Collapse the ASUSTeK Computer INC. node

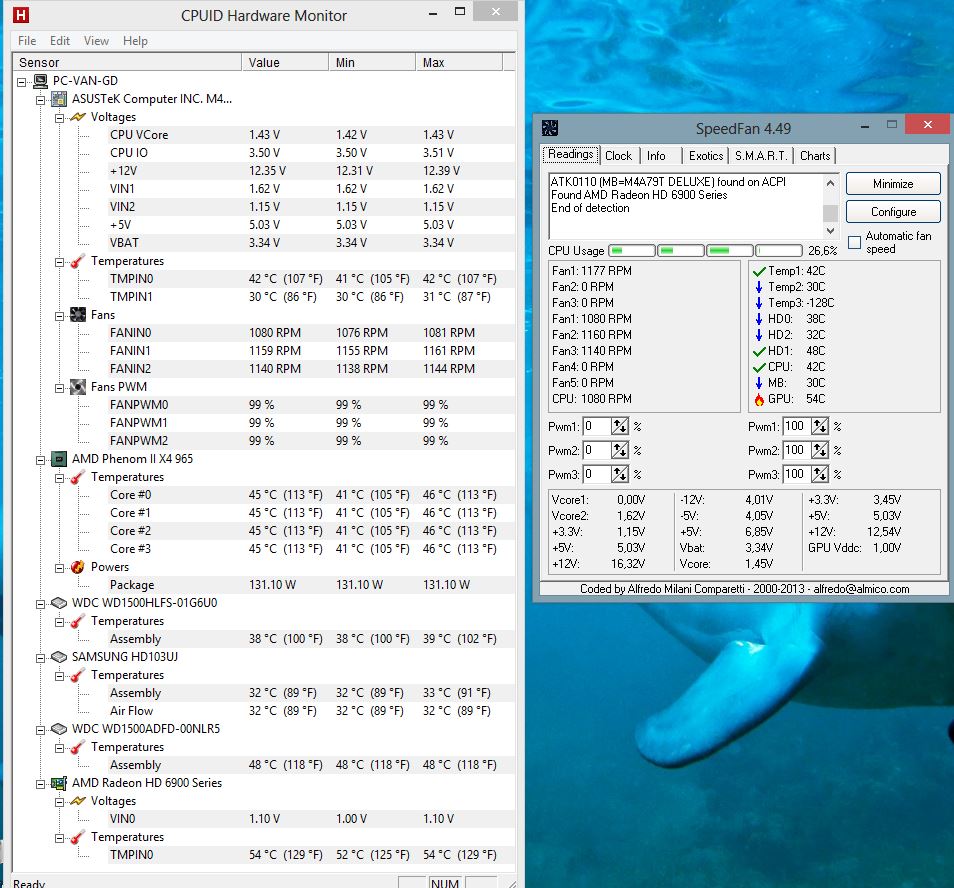coord(41,100)
